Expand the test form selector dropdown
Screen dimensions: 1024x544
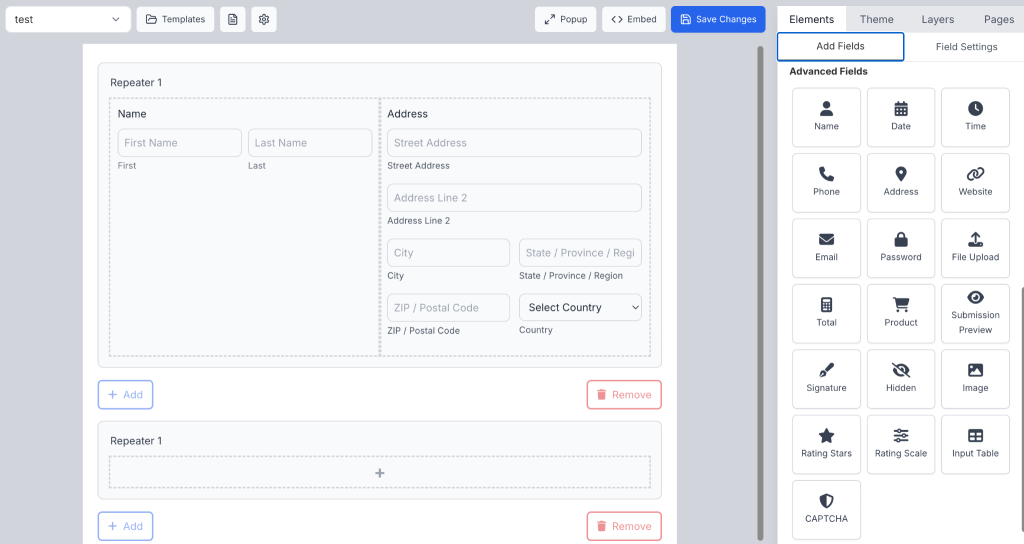tap(68, 19)
